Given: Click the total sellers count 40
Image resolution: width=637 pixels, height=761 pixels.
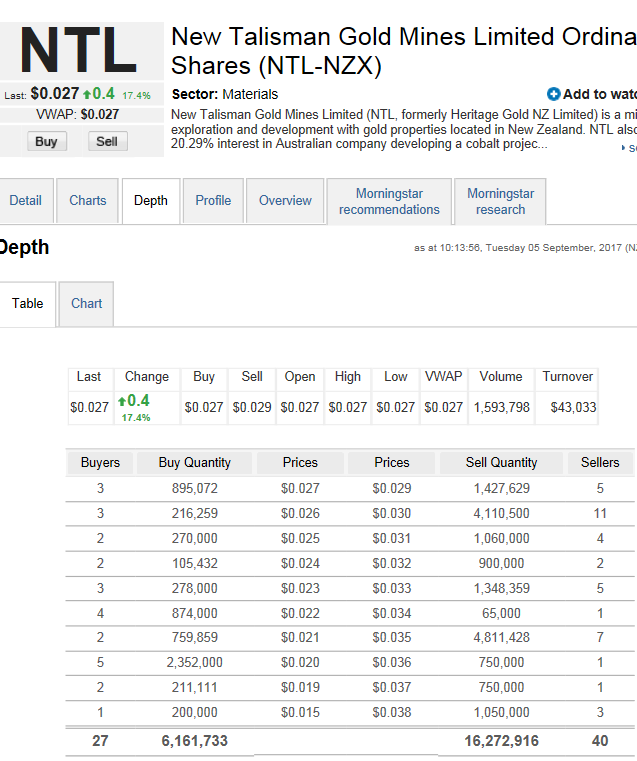Looking at the screenshot, I should pyautogui.click(x=600, y=741).
